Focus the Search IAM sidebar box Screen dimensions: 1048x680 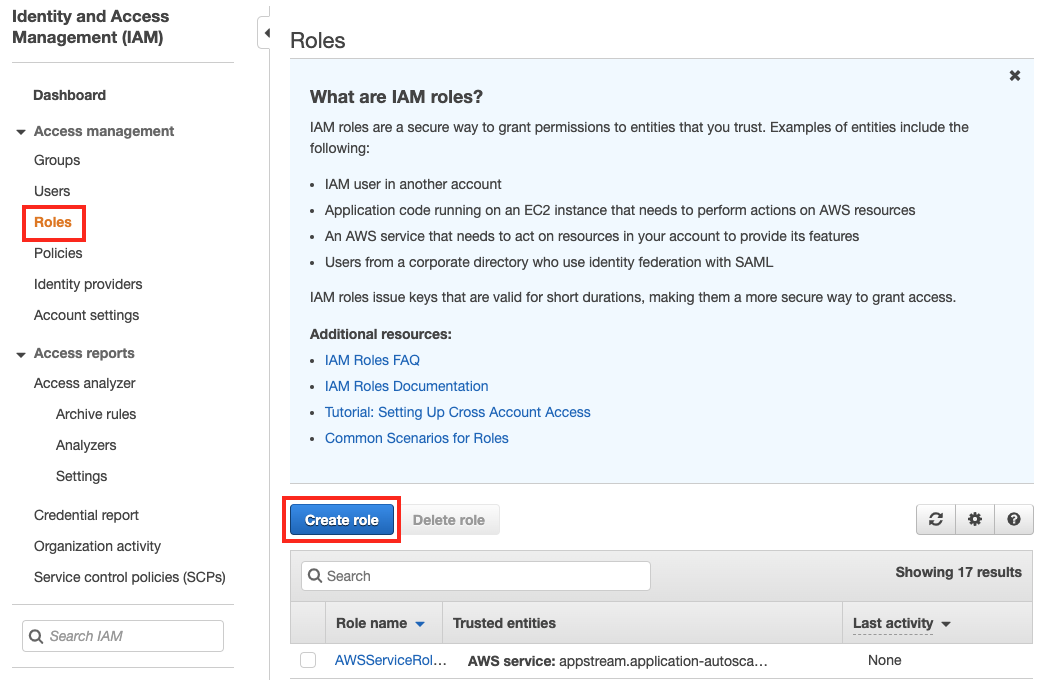[123, 636]
